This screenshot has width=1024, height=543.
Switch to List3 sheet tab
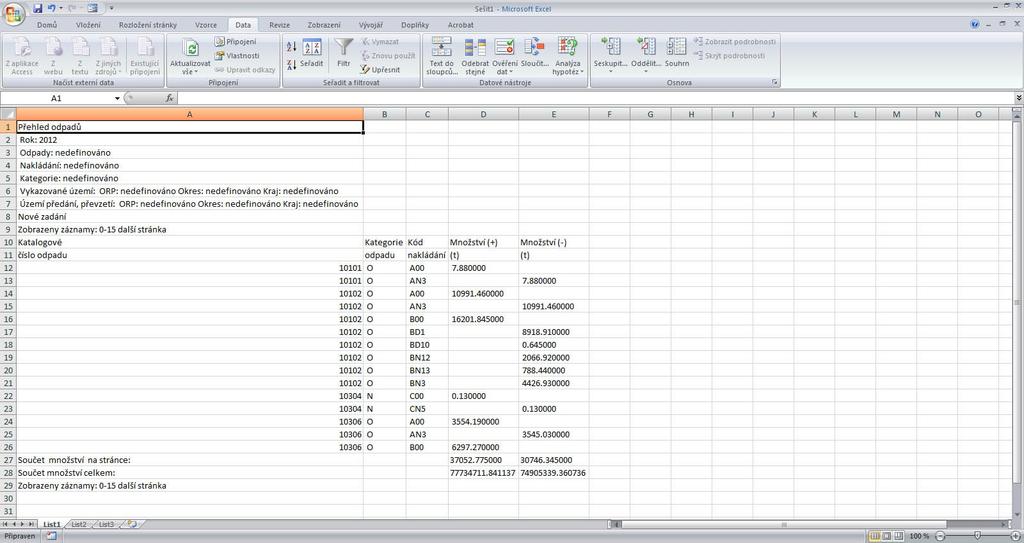click(x=106, y=524)
